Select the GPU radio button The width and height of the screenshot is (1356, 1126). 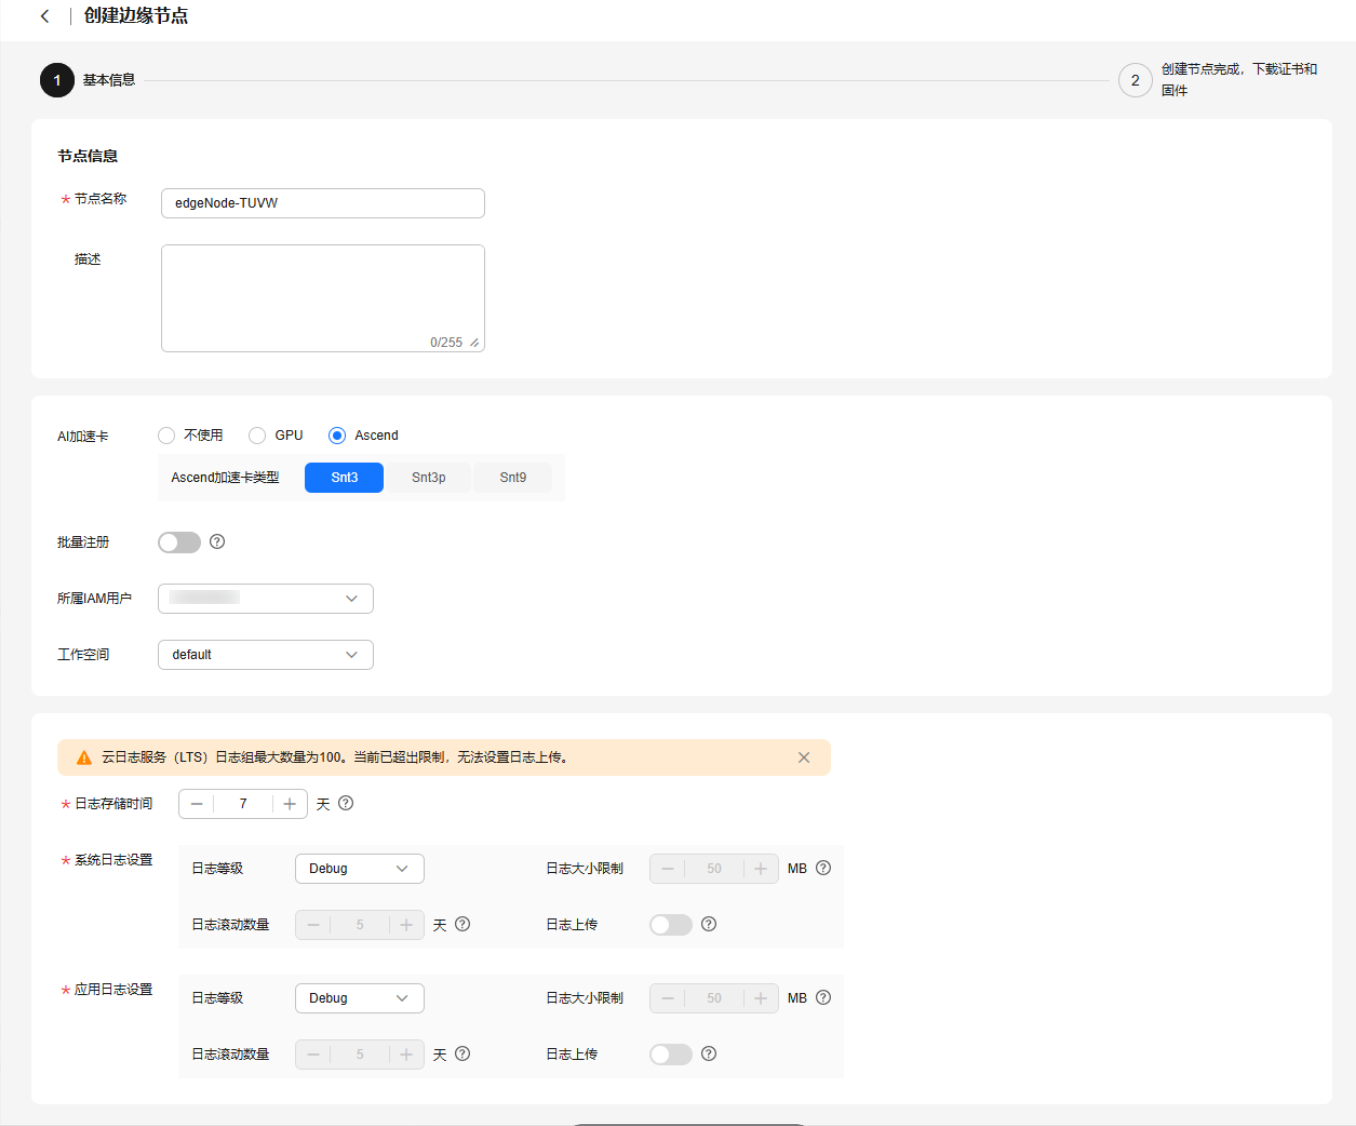point(258,435)
